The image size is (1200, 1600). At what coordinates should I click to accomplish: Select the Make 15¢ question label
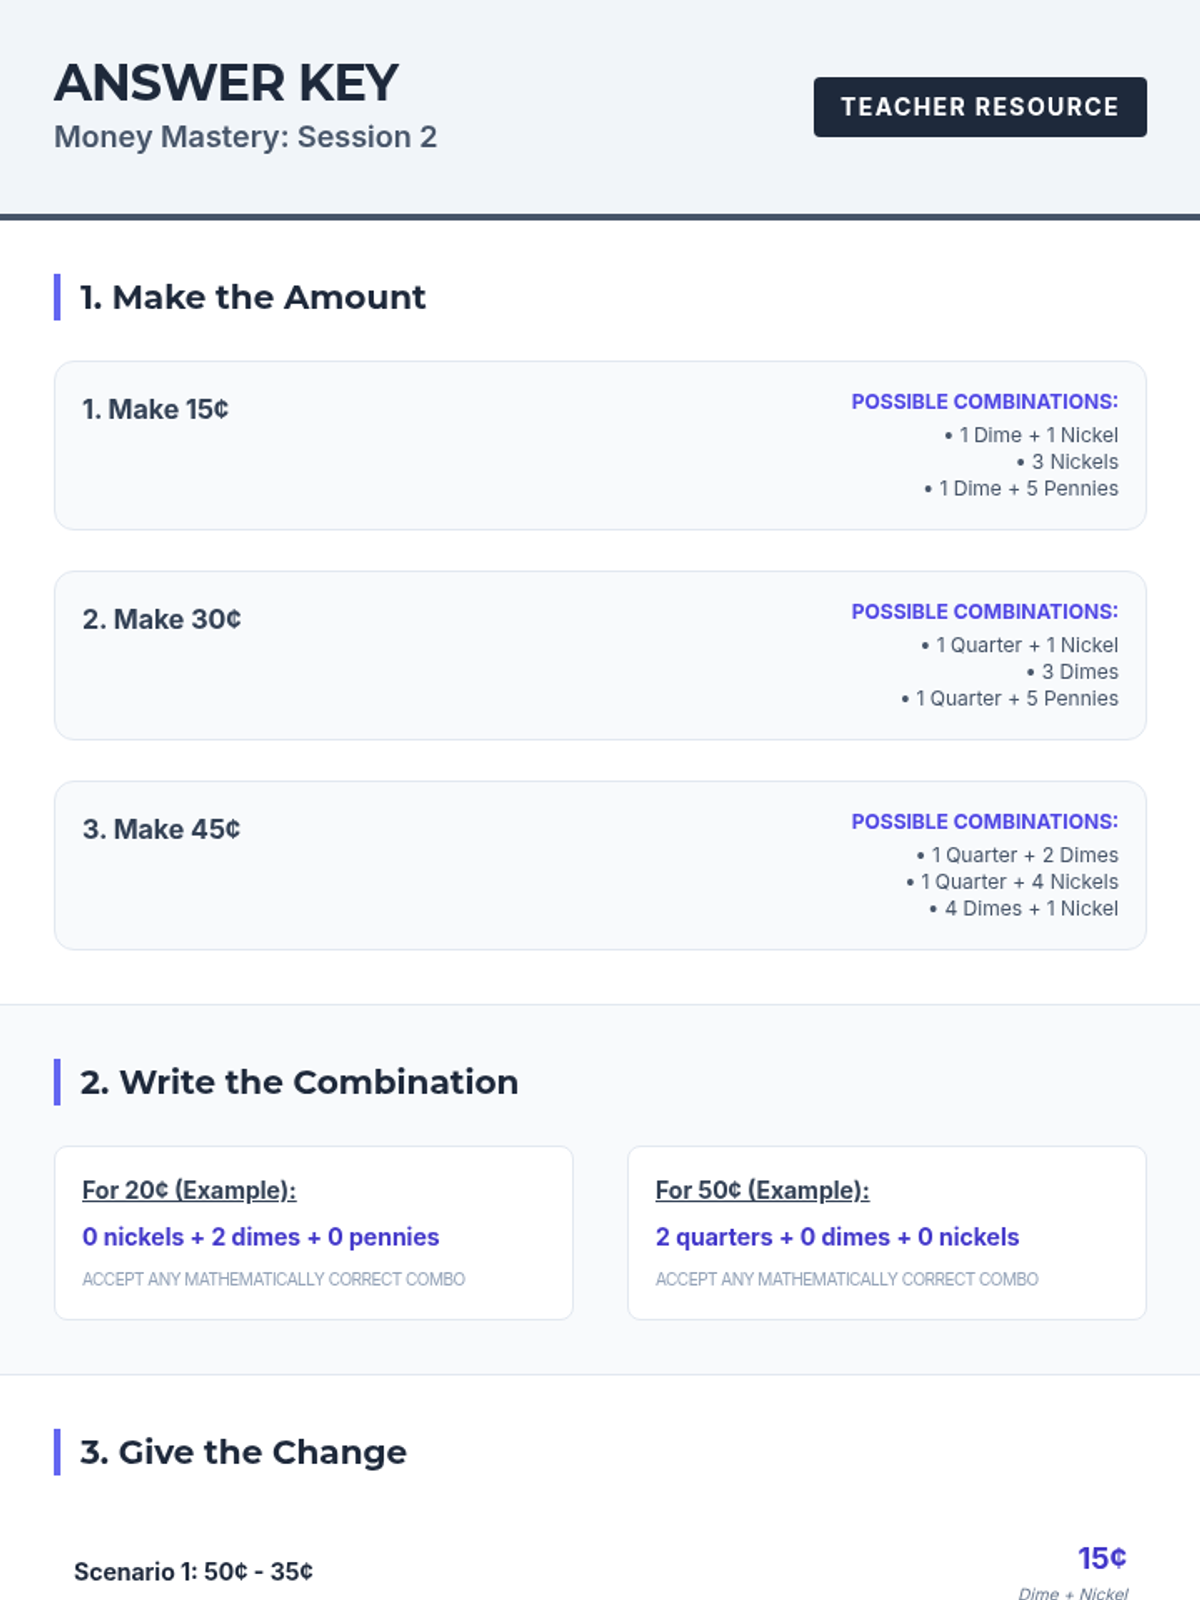coord(155,410)
